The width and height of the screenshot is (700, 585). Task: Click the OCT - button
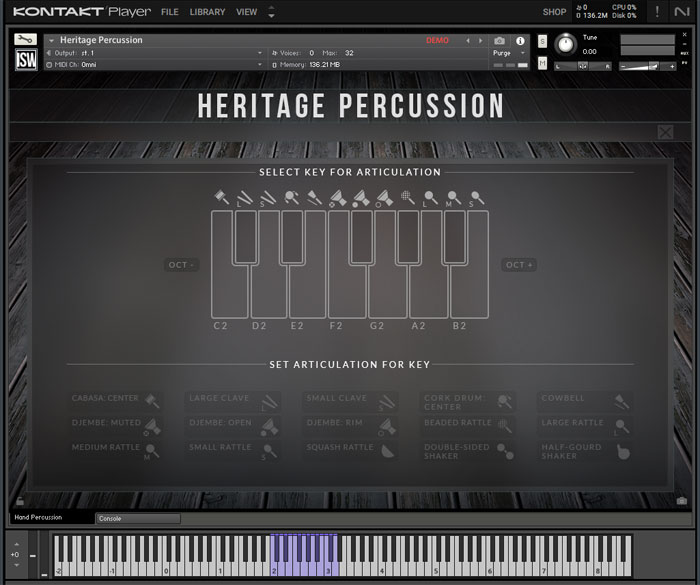tap(181, 265)
